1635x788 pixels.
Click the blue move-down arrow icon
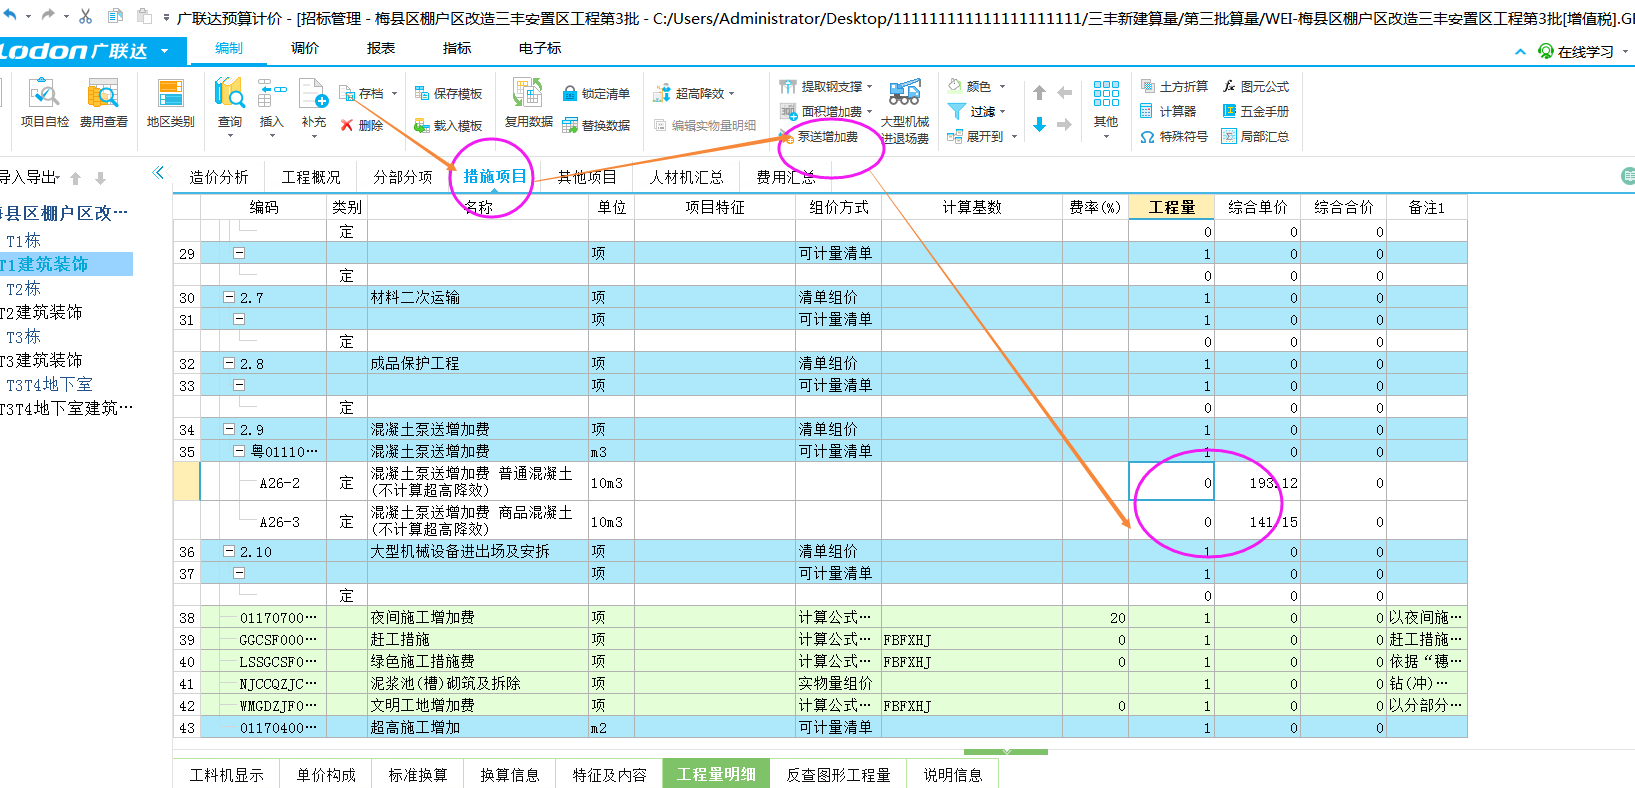click(1039, 124)
